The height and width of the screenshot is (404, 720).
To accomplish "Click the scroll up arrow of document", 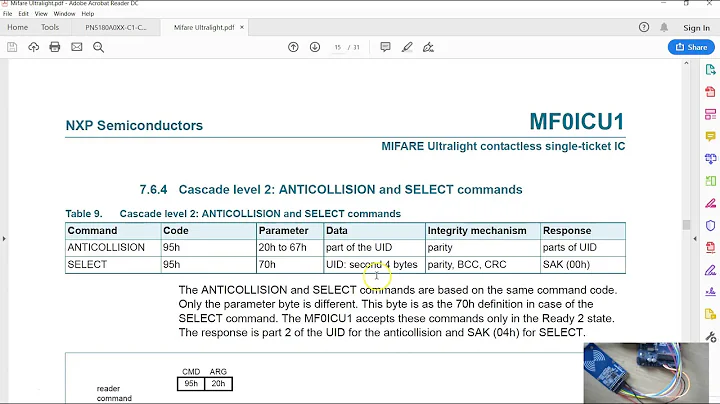I will (686, 63).
